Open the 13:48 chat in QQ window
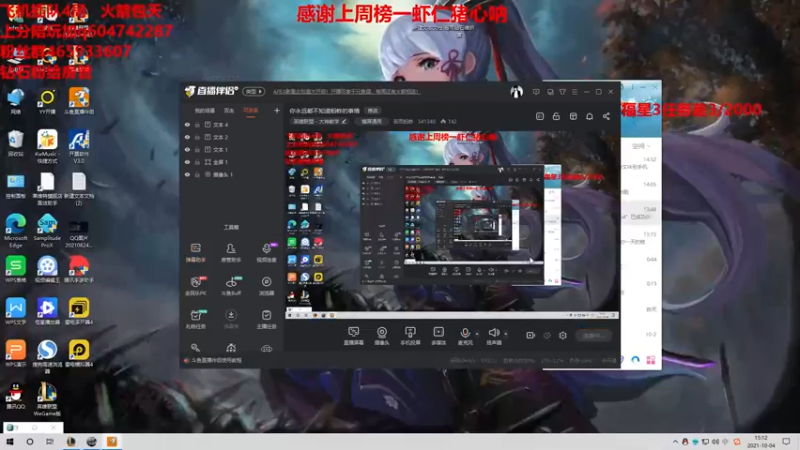 (x=641, y=213)
